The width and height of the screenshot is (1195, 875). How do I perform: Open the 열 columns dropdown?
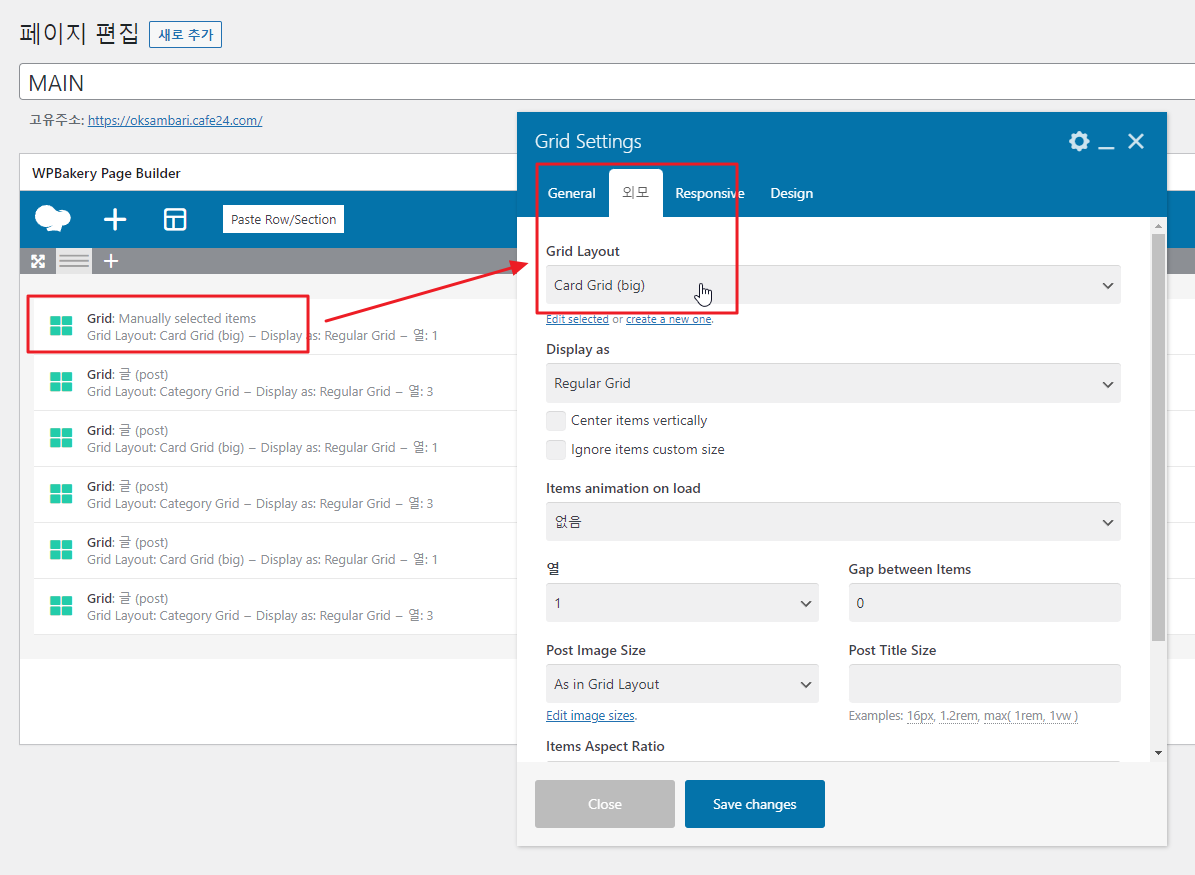[682, 603]
